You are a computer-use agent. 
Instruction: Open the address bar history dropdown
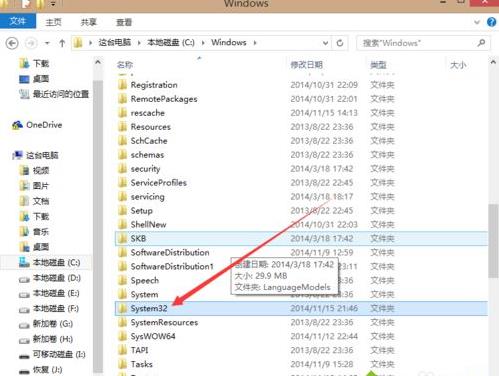click(325, 43)
